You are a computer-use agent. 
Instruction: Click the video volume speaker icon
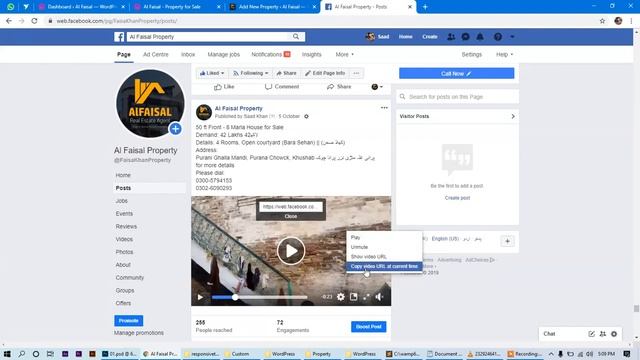click(x=379, y=297)
